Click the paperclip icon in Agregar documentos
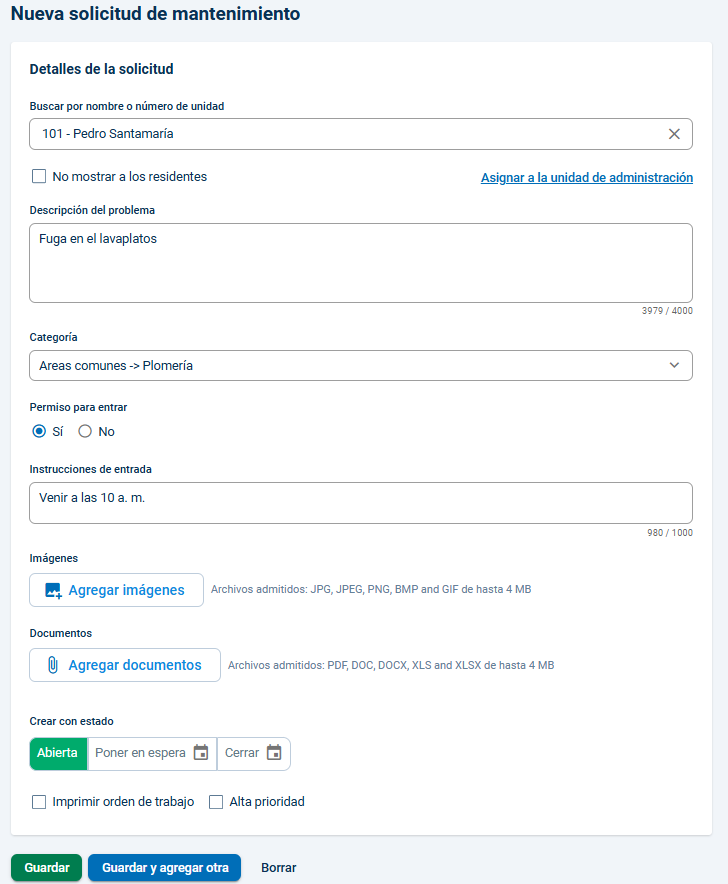This screenshot has width=728, height=884. [x=52, y=665]
